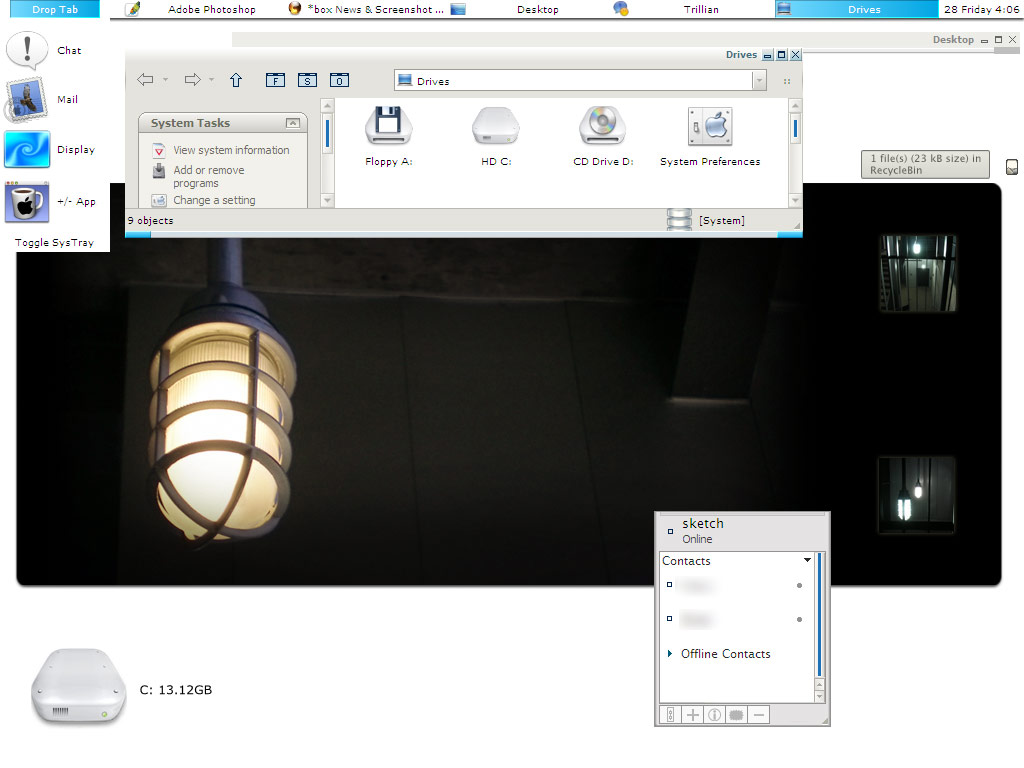This screenshot has height=768, width=1024.
Task: Click the S toolbar button in Drives
Action: point(307,80)
